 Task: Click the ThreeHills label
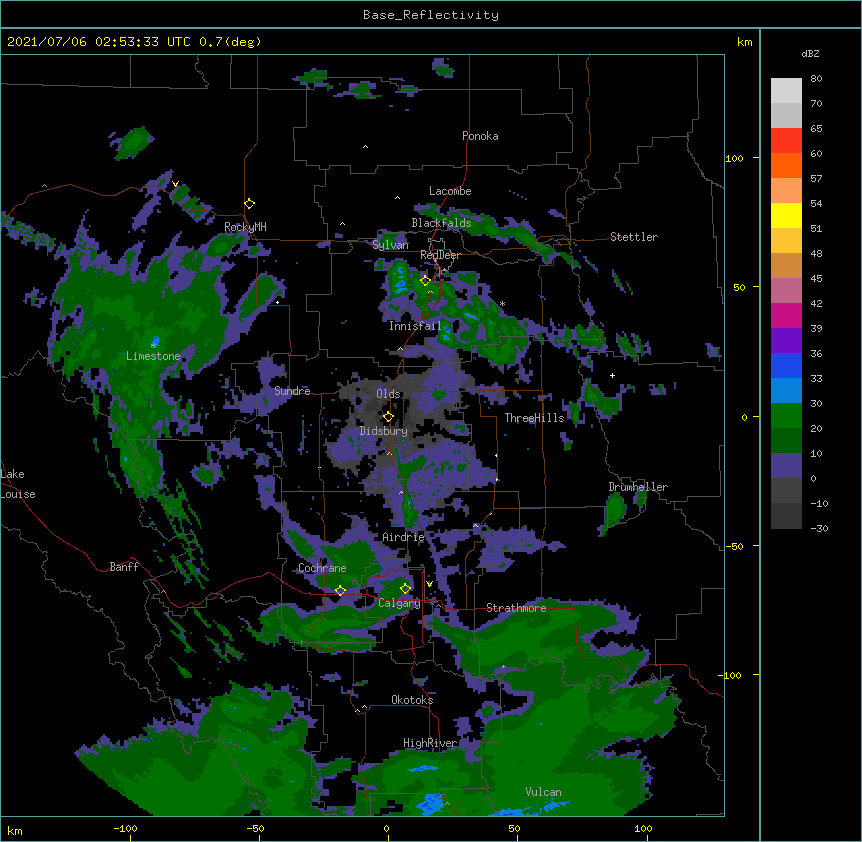(x=534, y=418)
